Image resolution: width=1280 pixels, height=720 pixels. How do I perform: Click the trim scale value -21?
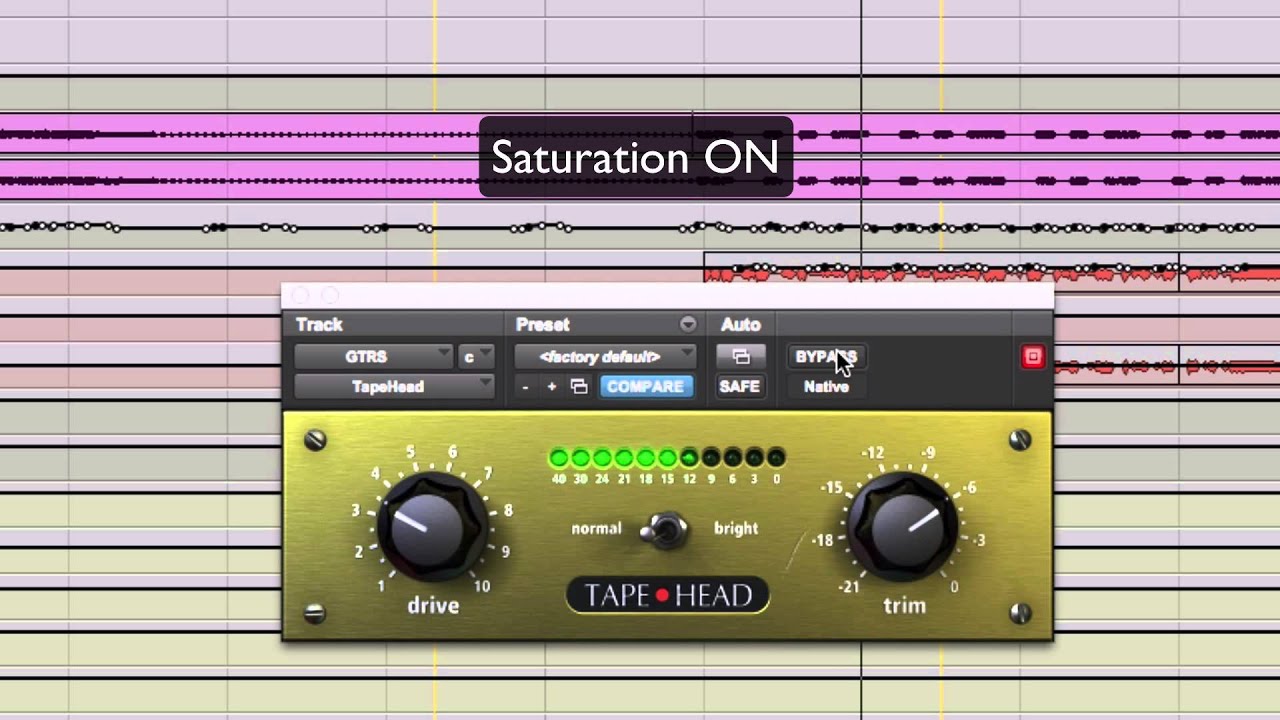849,587
